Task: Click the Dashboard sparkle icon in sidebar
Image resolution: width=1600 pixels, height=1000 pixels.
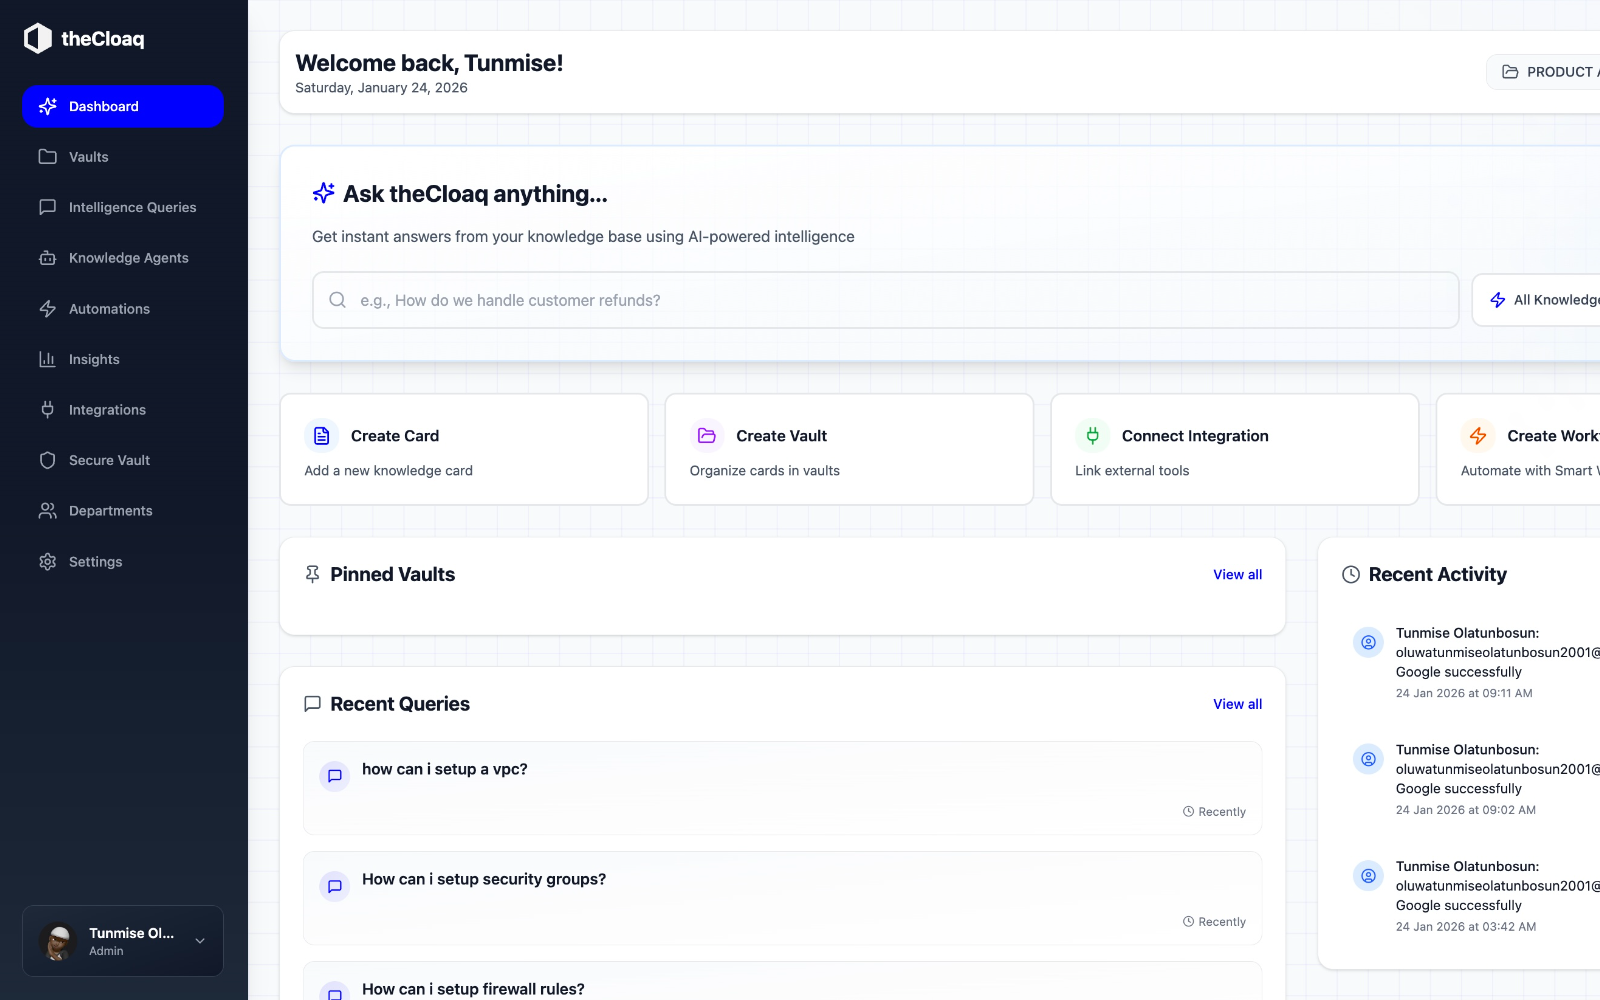Action: coord(47,106)
